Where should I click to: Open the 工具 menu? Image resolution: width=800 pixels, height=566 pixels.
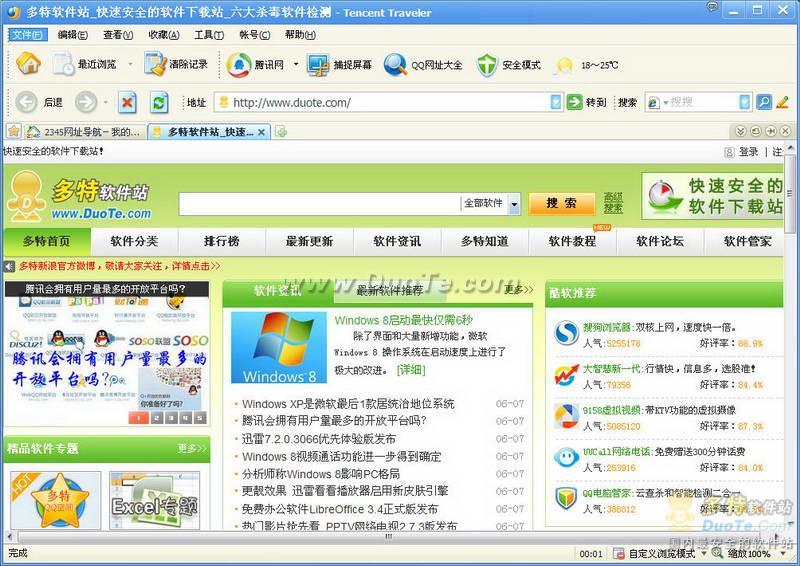pos(208,34)
